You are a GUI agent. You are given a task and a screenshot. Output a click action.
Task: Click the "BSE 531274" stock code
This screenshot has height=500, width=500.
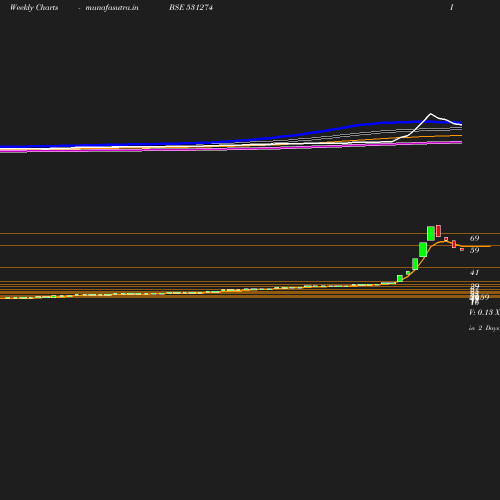[x=191, y=7]
